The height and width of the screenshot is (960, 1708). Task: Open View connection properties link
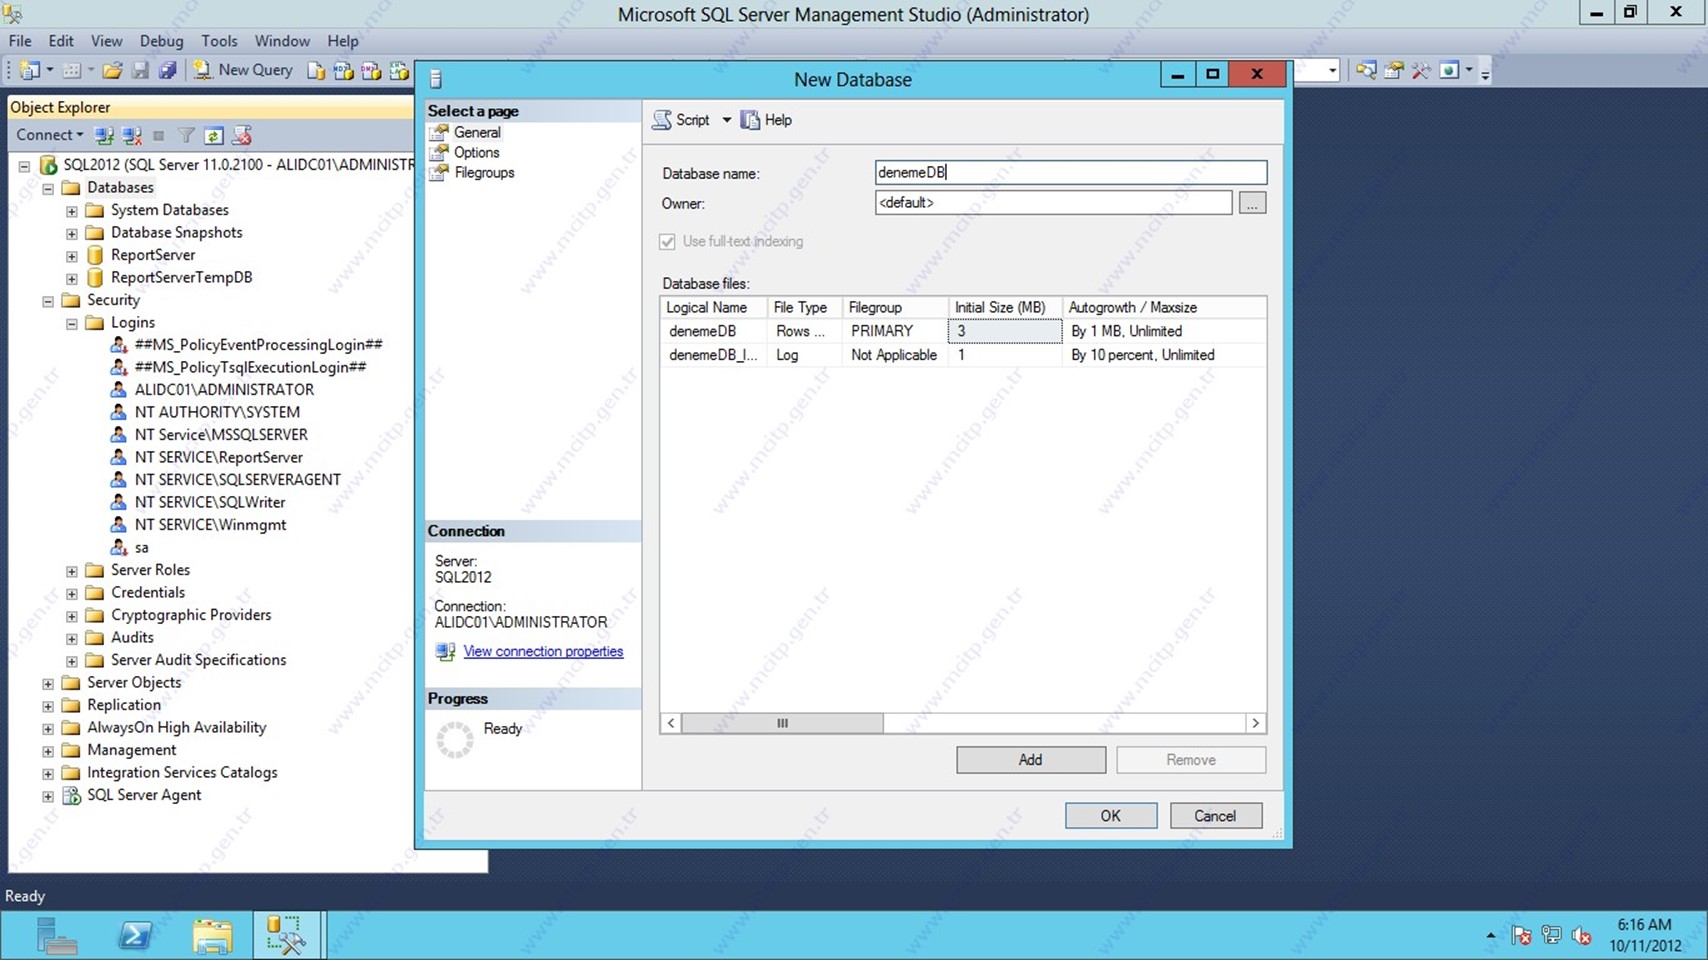click(x=543, y=651)
